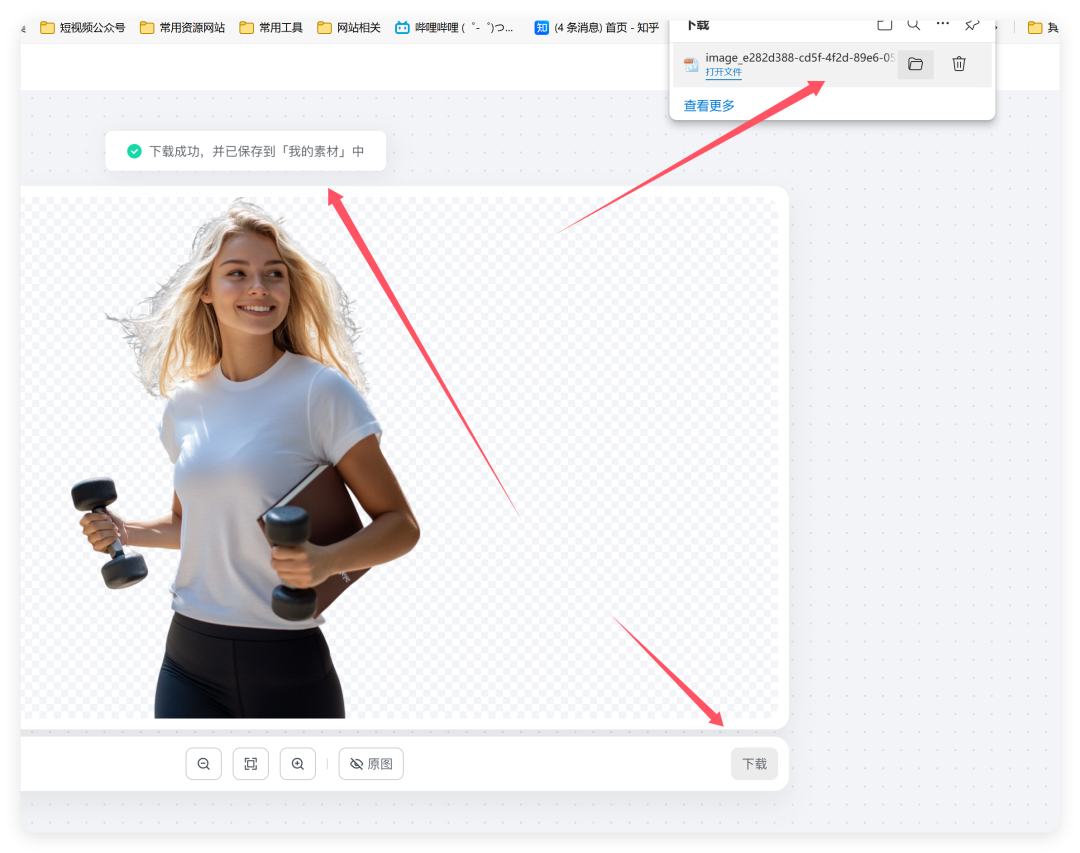The width and height of the screenshot is (1080, 853).
Task: Pin the downloads panel
Action: click(x=972, y=25)
